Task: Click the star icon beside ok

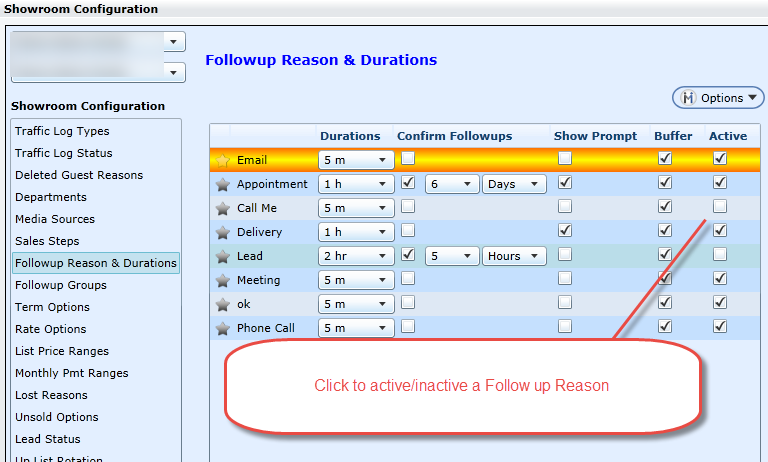Action: (223, 303)
